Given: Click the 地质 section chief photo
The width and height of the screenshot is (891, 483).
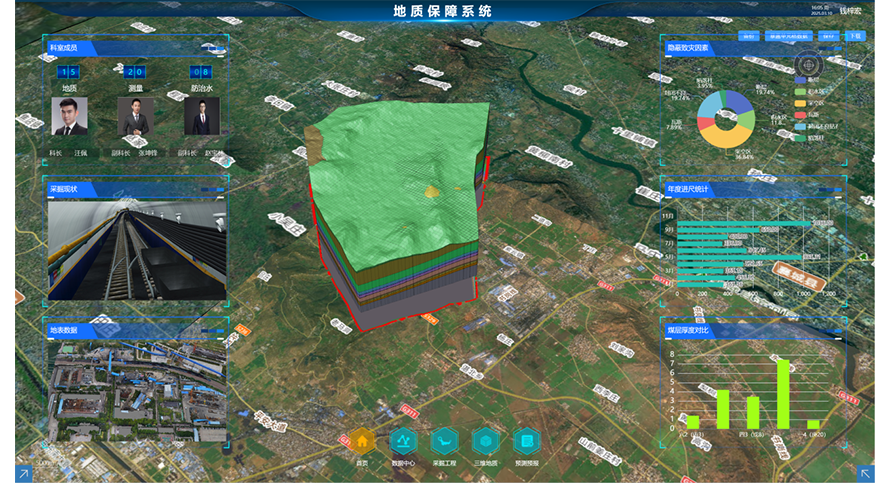Looking at the screenshot, I should [x=69, y=116].
